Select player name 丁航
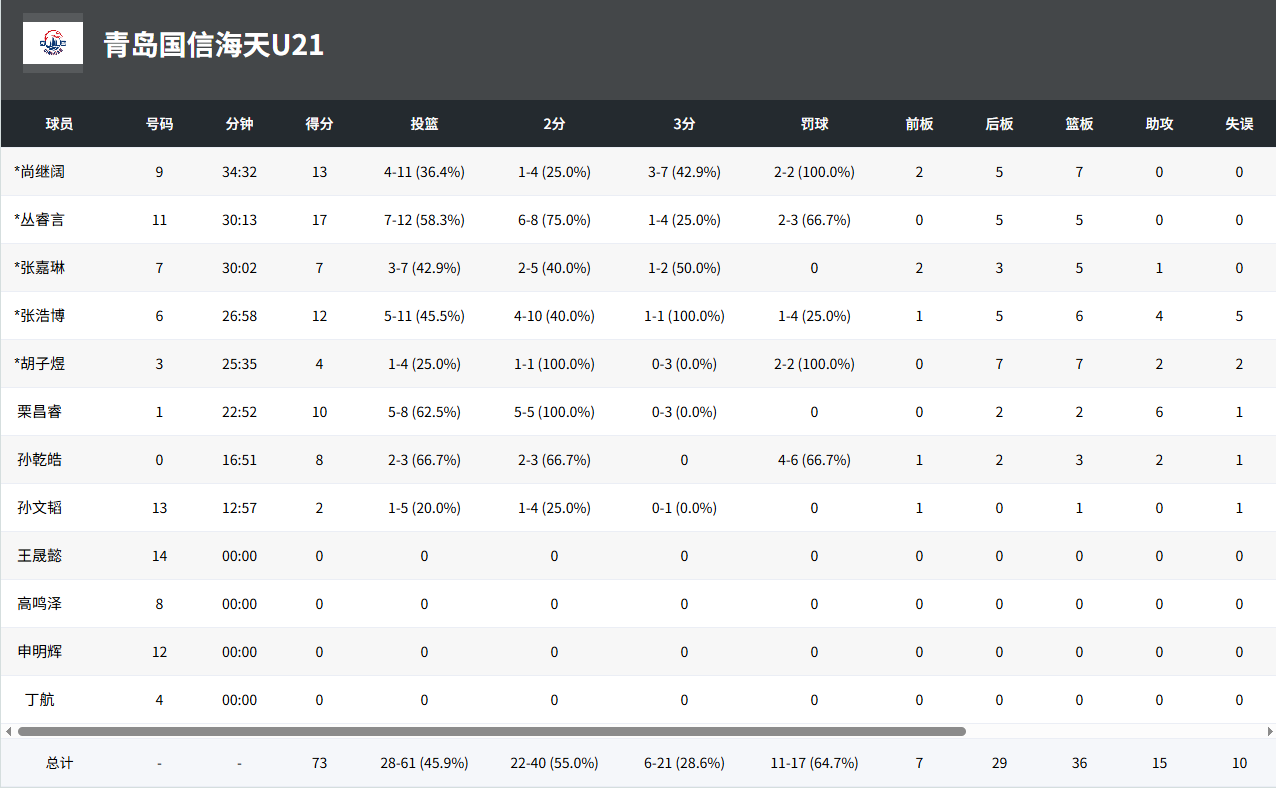Image resolution: width=1276 pixels, height=789 pixels. (39, 700)
